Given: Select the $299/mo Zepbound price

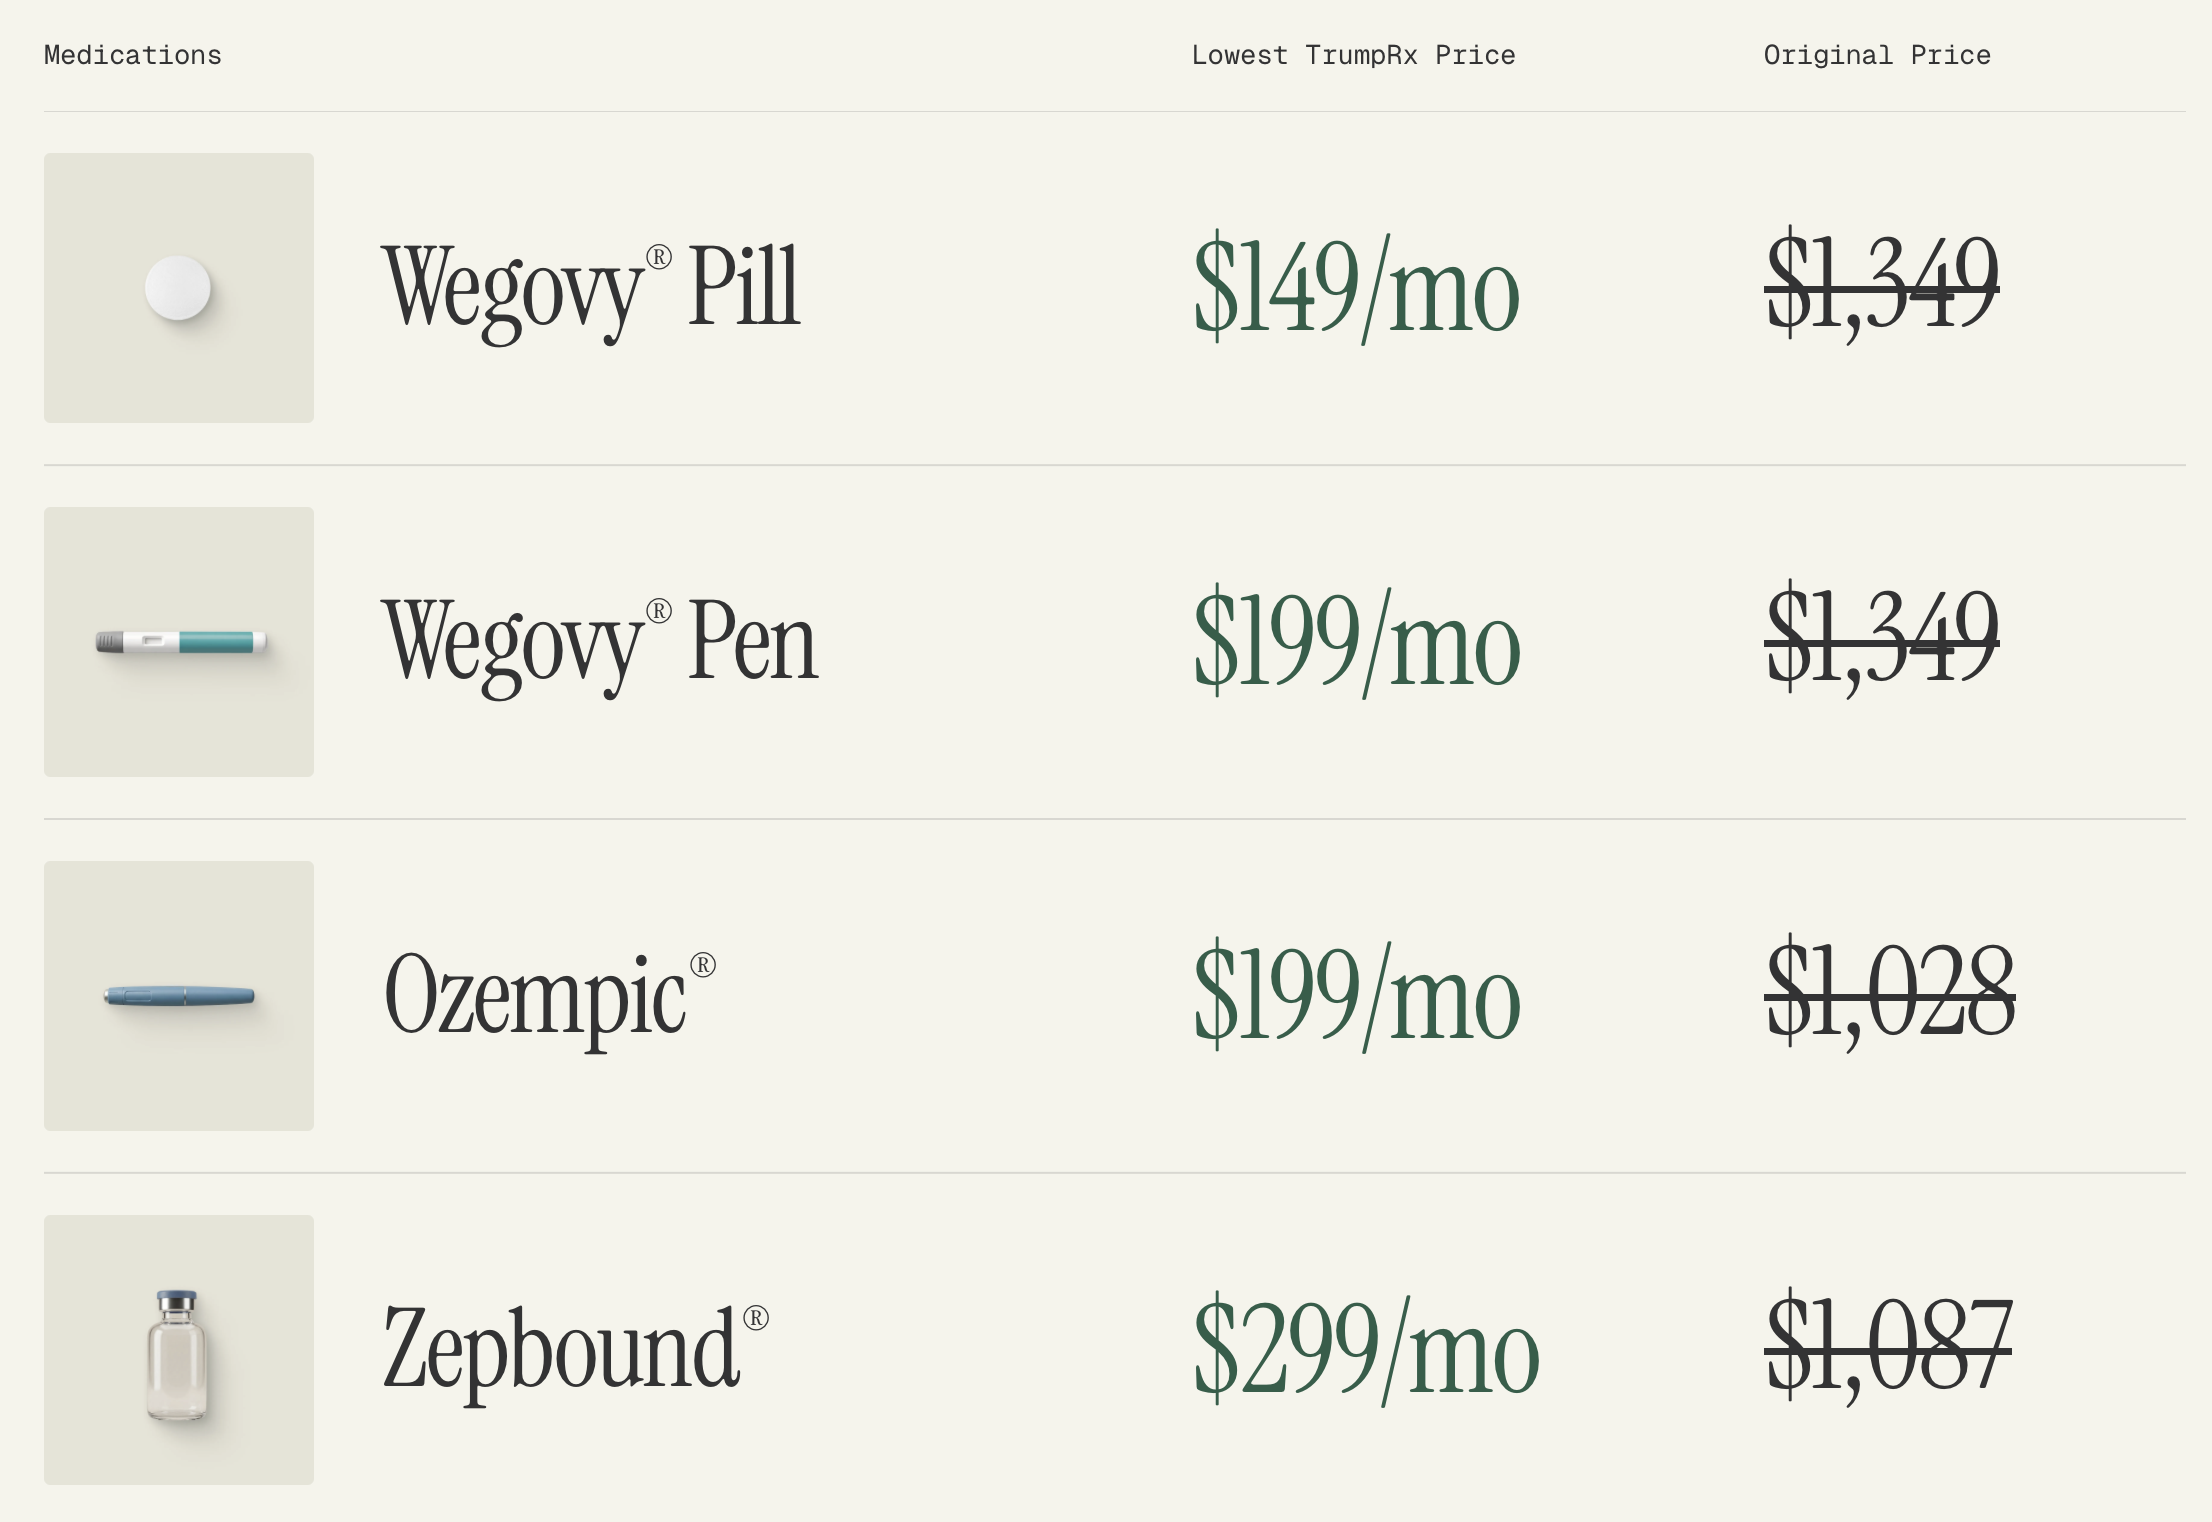Looking at the screenshot, I should pos(1366,1350).
